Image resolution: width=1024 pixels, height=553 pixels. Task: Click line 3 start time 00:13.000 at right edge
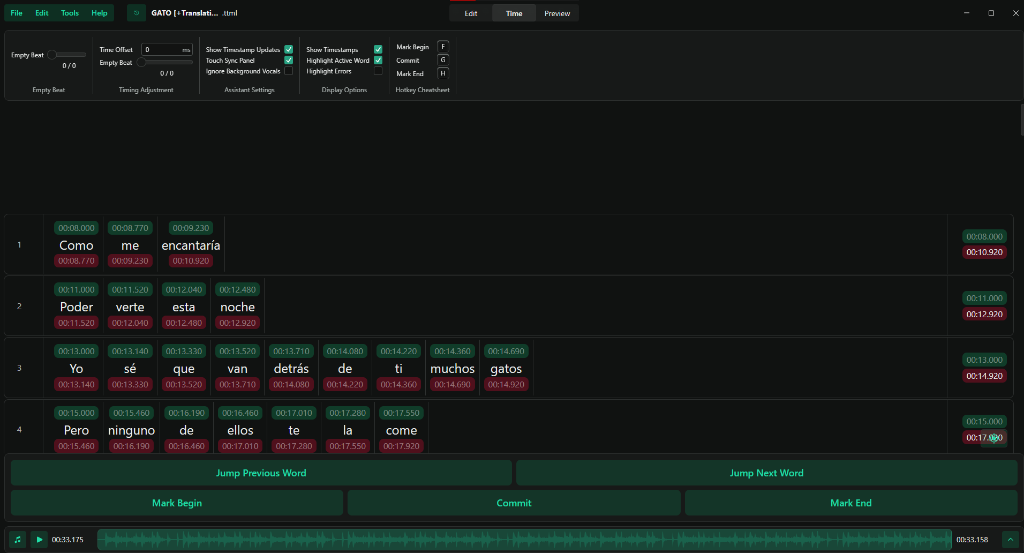984,360
